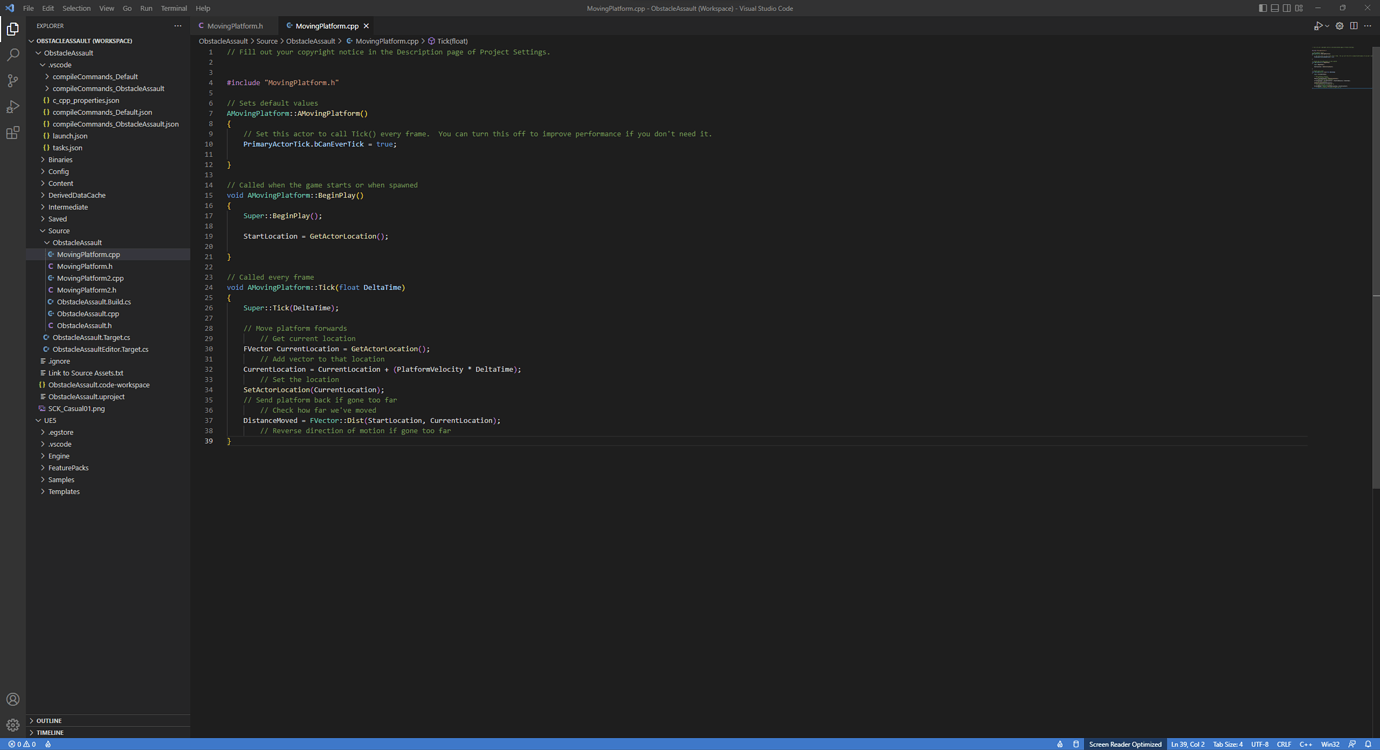Toggle Screen Reader Optimized mode

(1124, 744)
